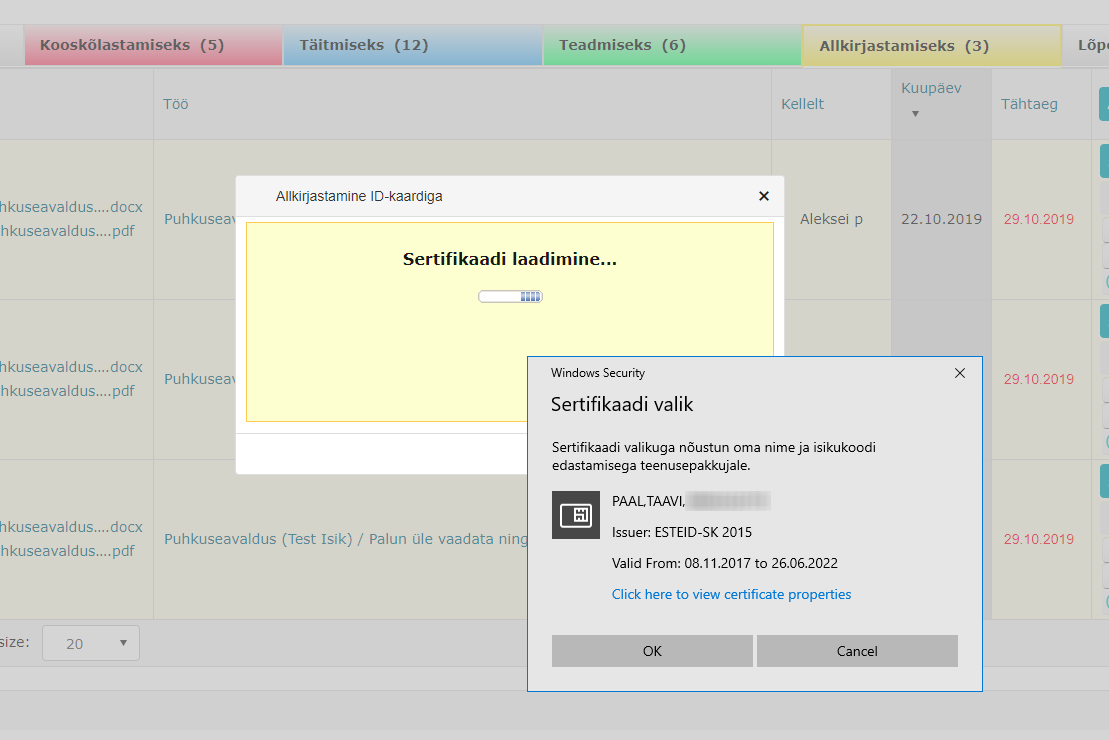Cancel the certificate selection dialog
Image resolution: width=1109 pixels, height=740 pixels.
click(x=857, y=651)
